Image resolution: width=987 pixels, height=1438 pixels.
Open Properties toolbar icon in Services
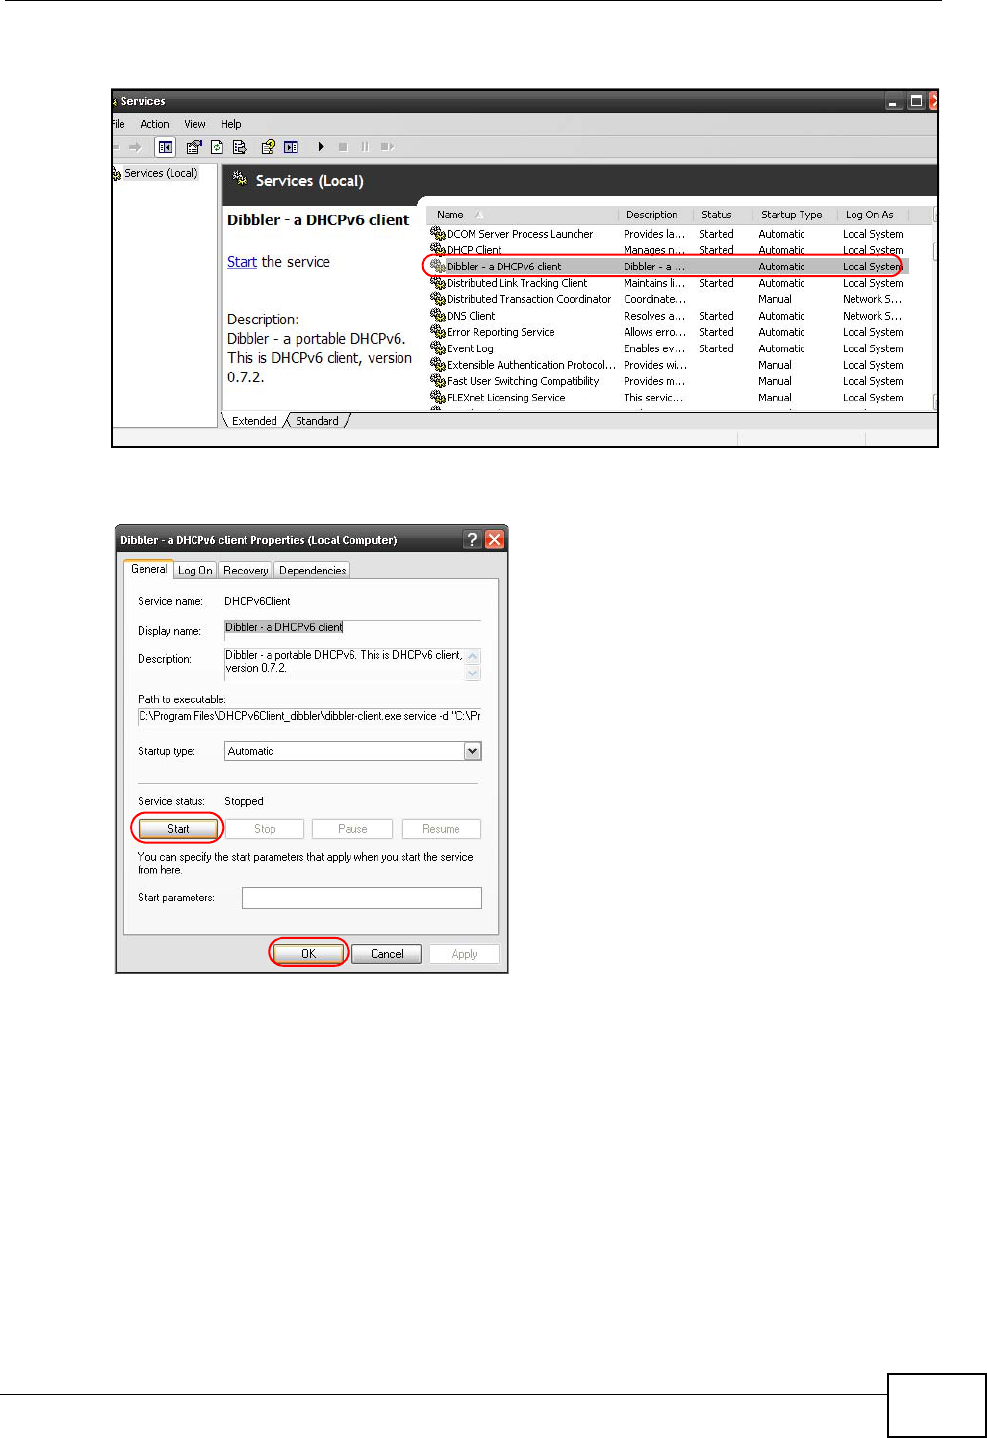pyautogui.click(x=194, y=147)
